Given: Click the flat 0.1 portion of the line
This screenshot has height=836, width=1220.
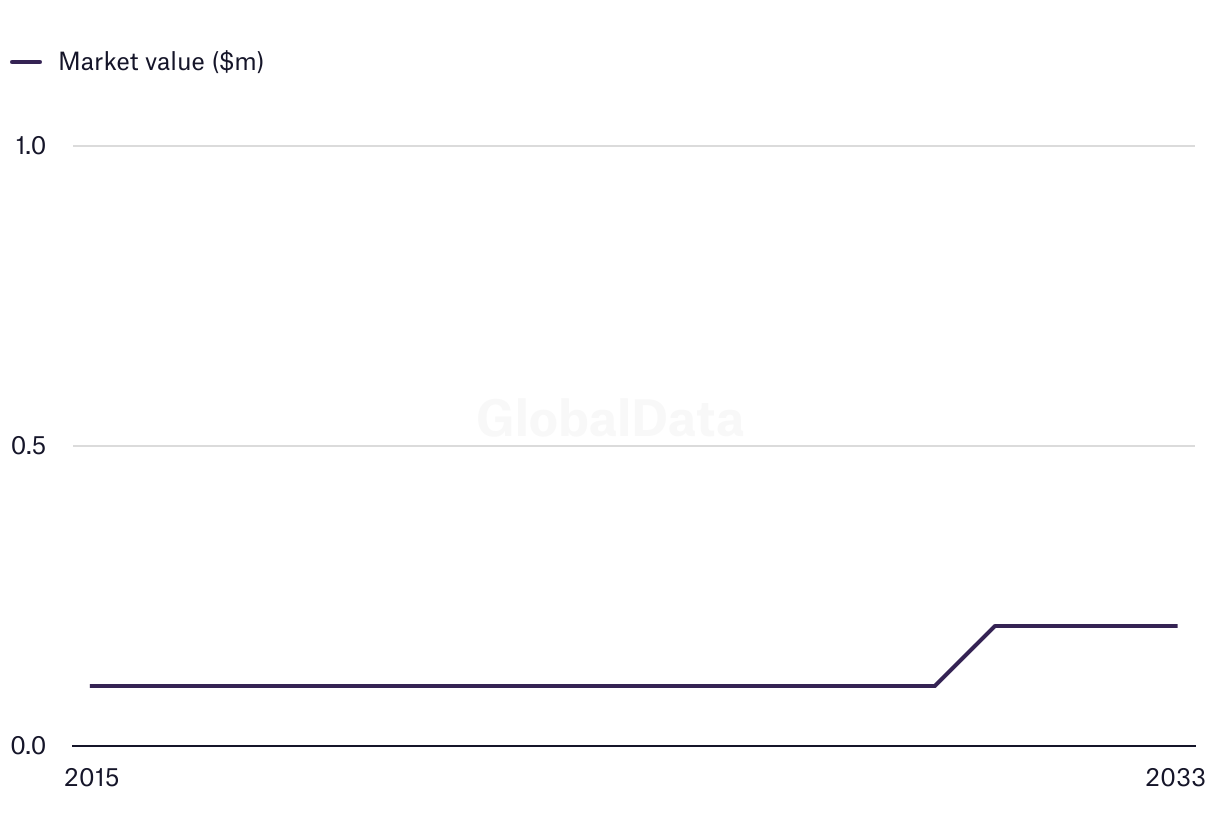Looking at the screenshot, I should click(500, 686).
